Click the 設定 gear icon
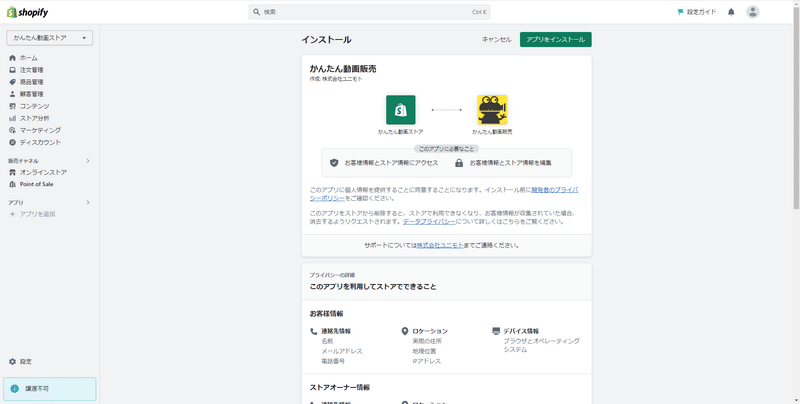The width and height of the screenshot is (800, 404). (13, 361)
